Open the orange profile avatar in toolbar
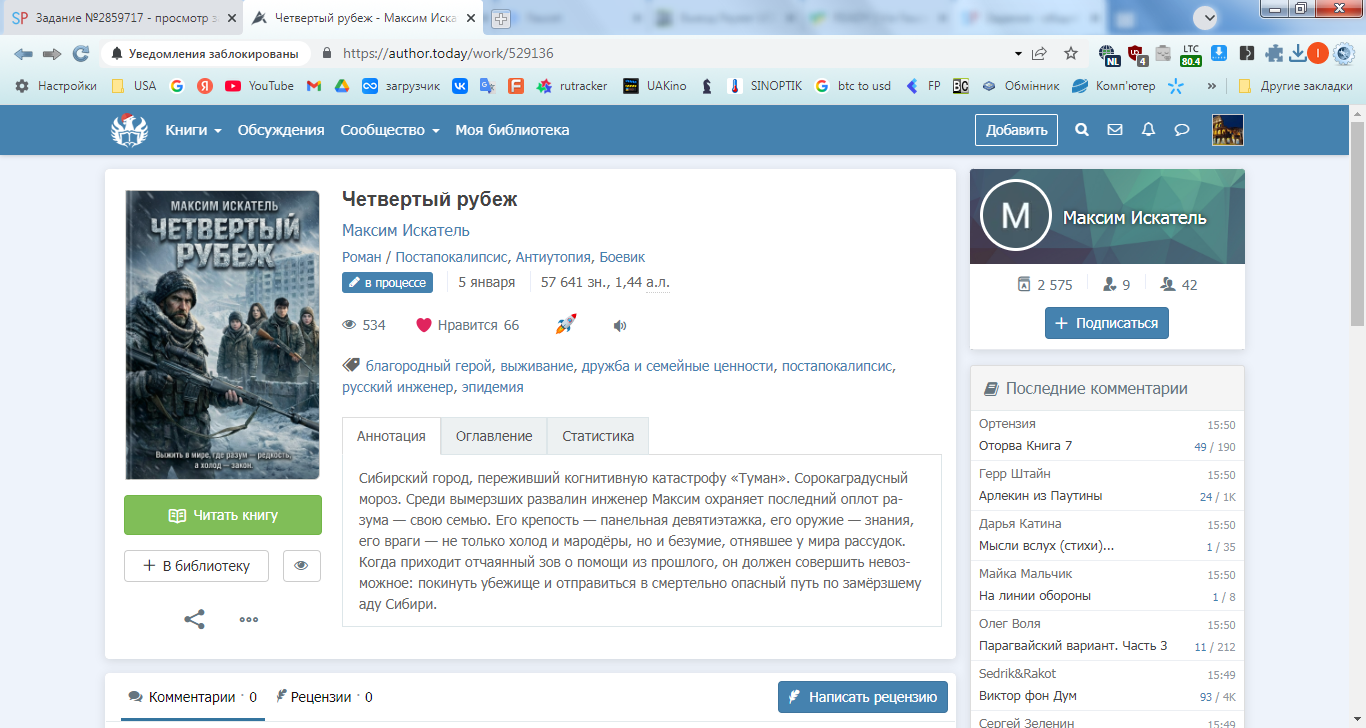Image resolution: width=1366 pixels, height=728 pixels. 1319,53
